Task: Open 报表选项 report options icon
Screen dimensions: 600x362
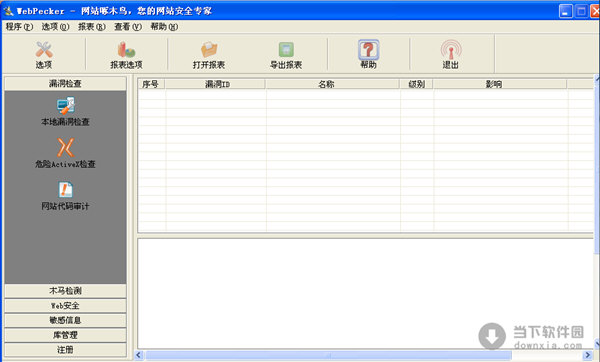Action: click(126, 50)
